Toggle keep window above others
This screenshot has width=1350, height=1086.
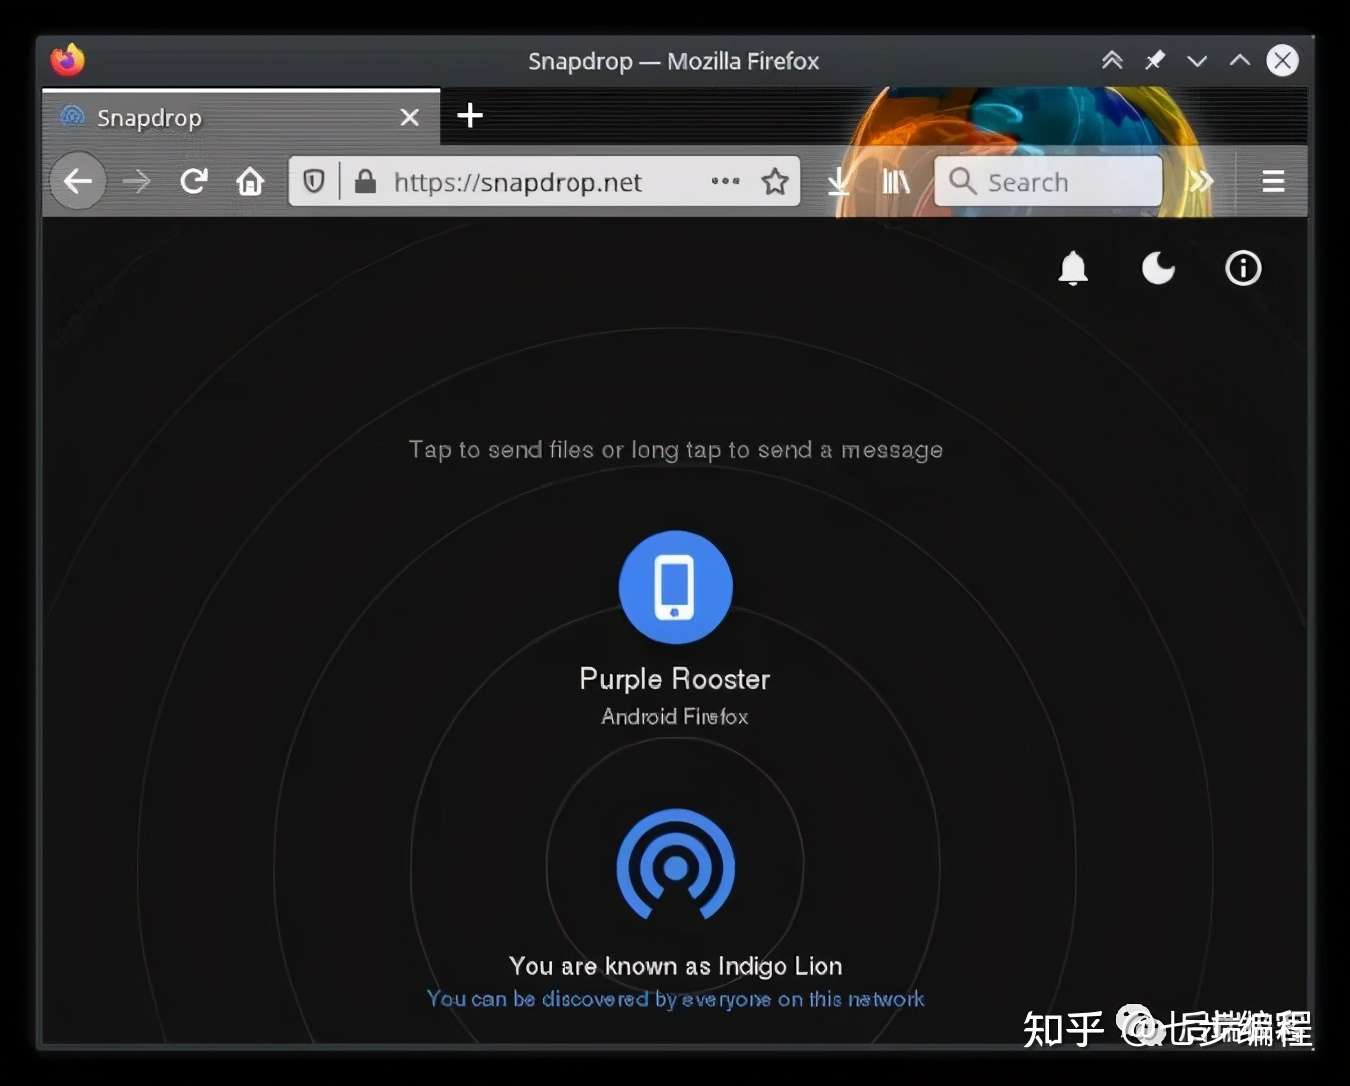click(x=1112, y=60)
